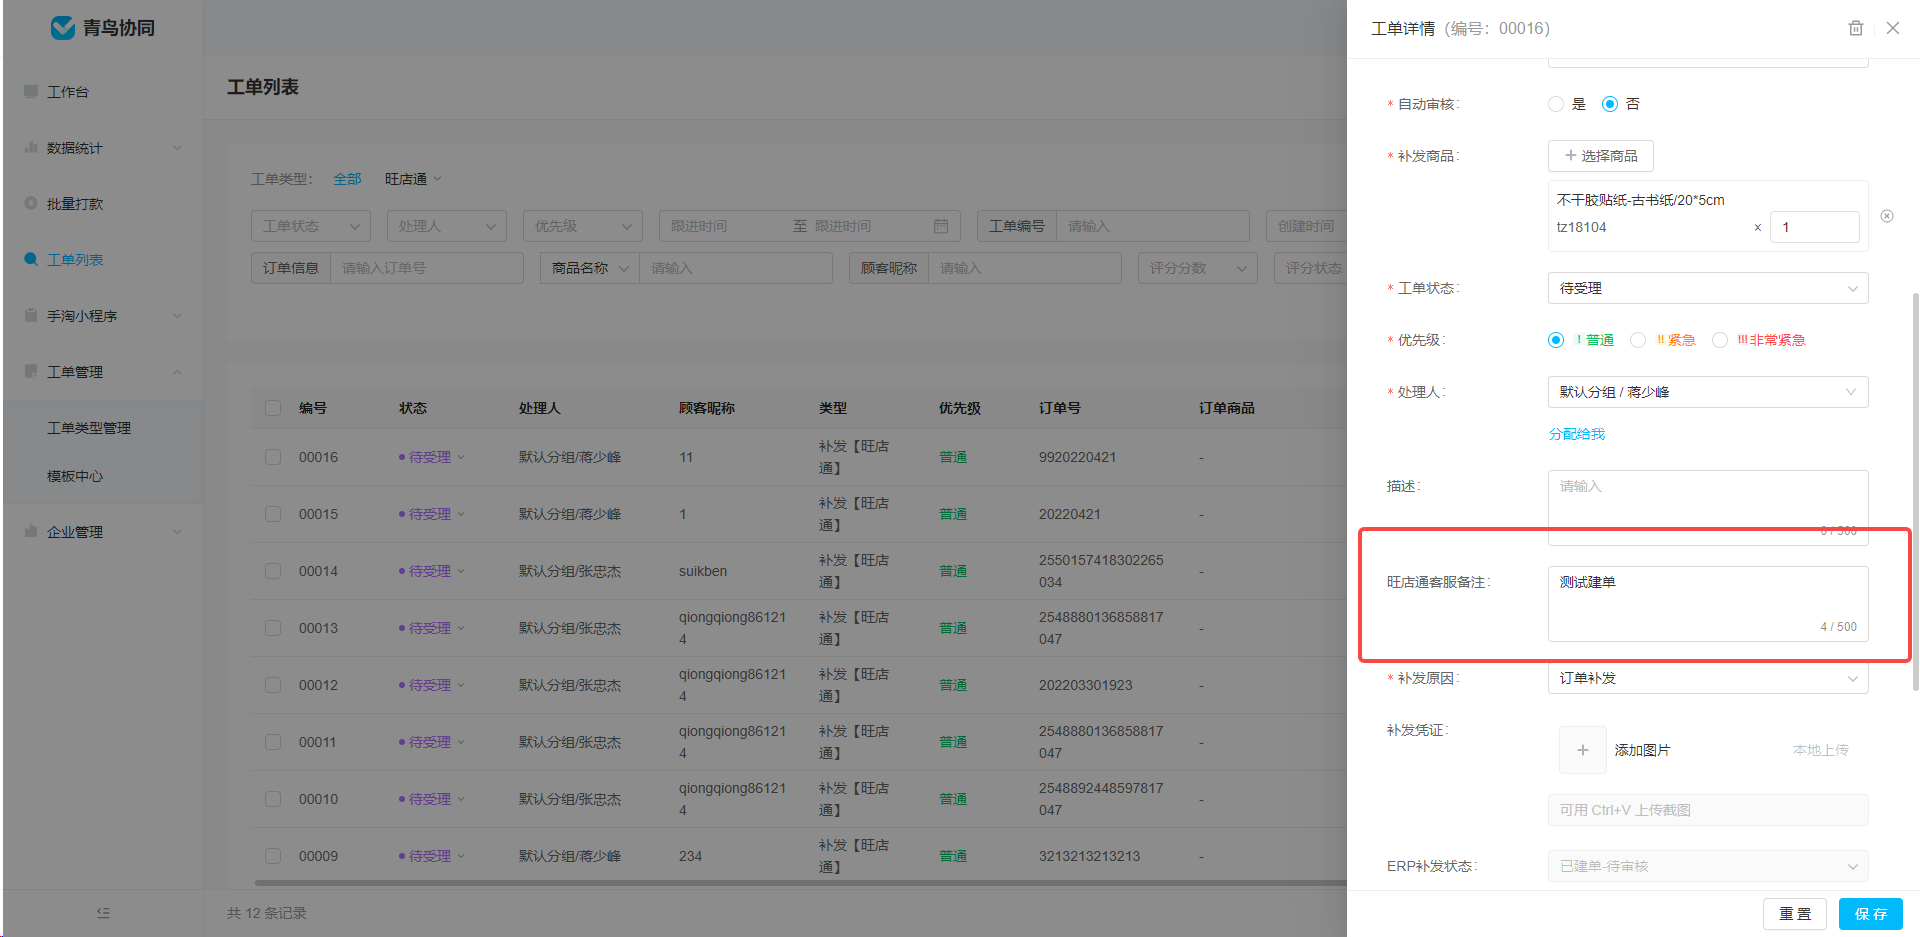This screenshot has width=1920, height=937.
Task: Click the details panel vertical scrollbar
Action: 1915,490
